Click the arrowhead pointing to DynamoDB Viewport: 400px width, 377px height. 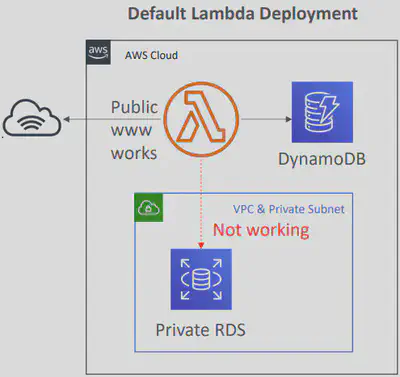point(289,119)
